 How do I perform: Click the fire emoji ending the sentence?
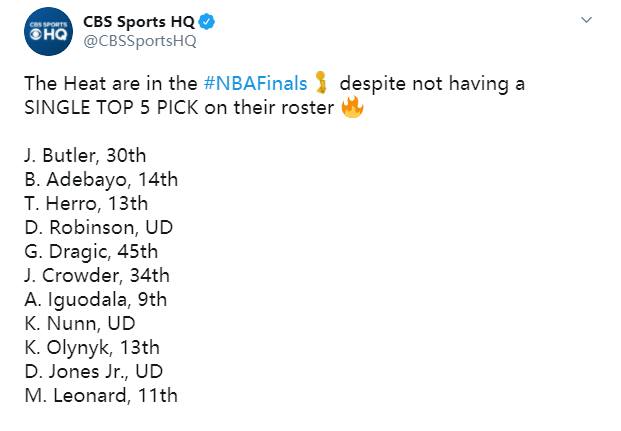pyautogui.click(x=352, y=107)
